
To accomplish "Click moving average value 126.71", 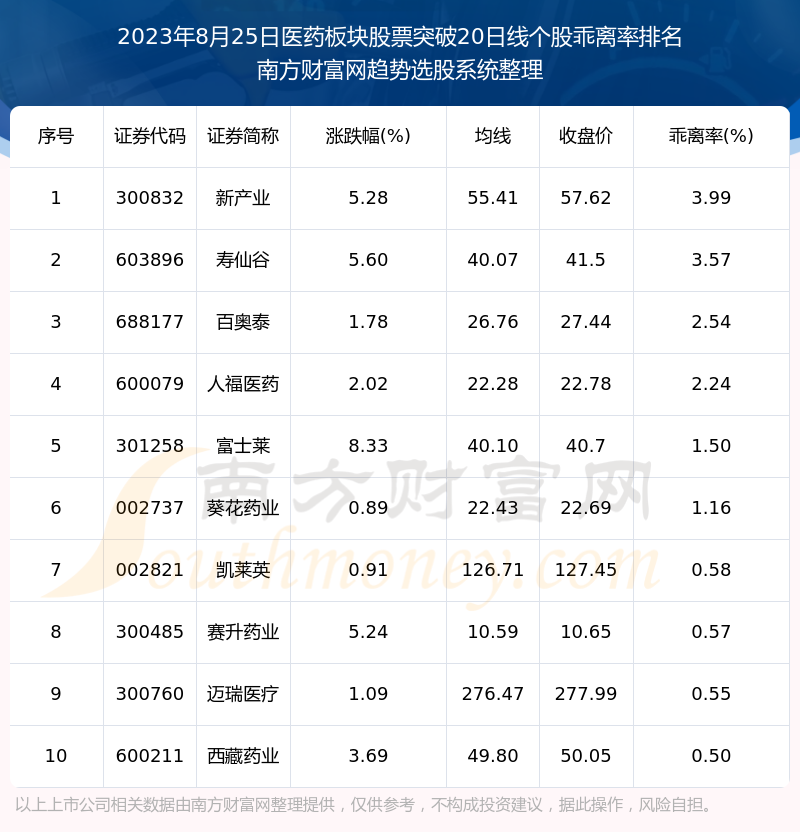I will (x=493, y=570).
